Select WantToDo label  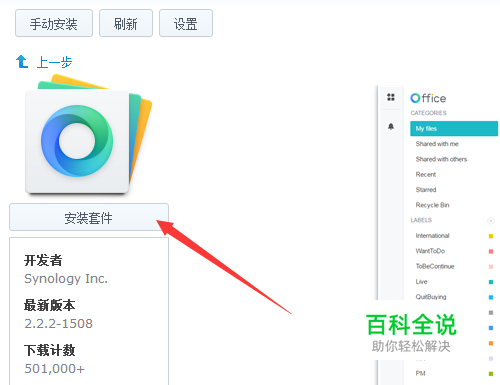tap(430, 251)
